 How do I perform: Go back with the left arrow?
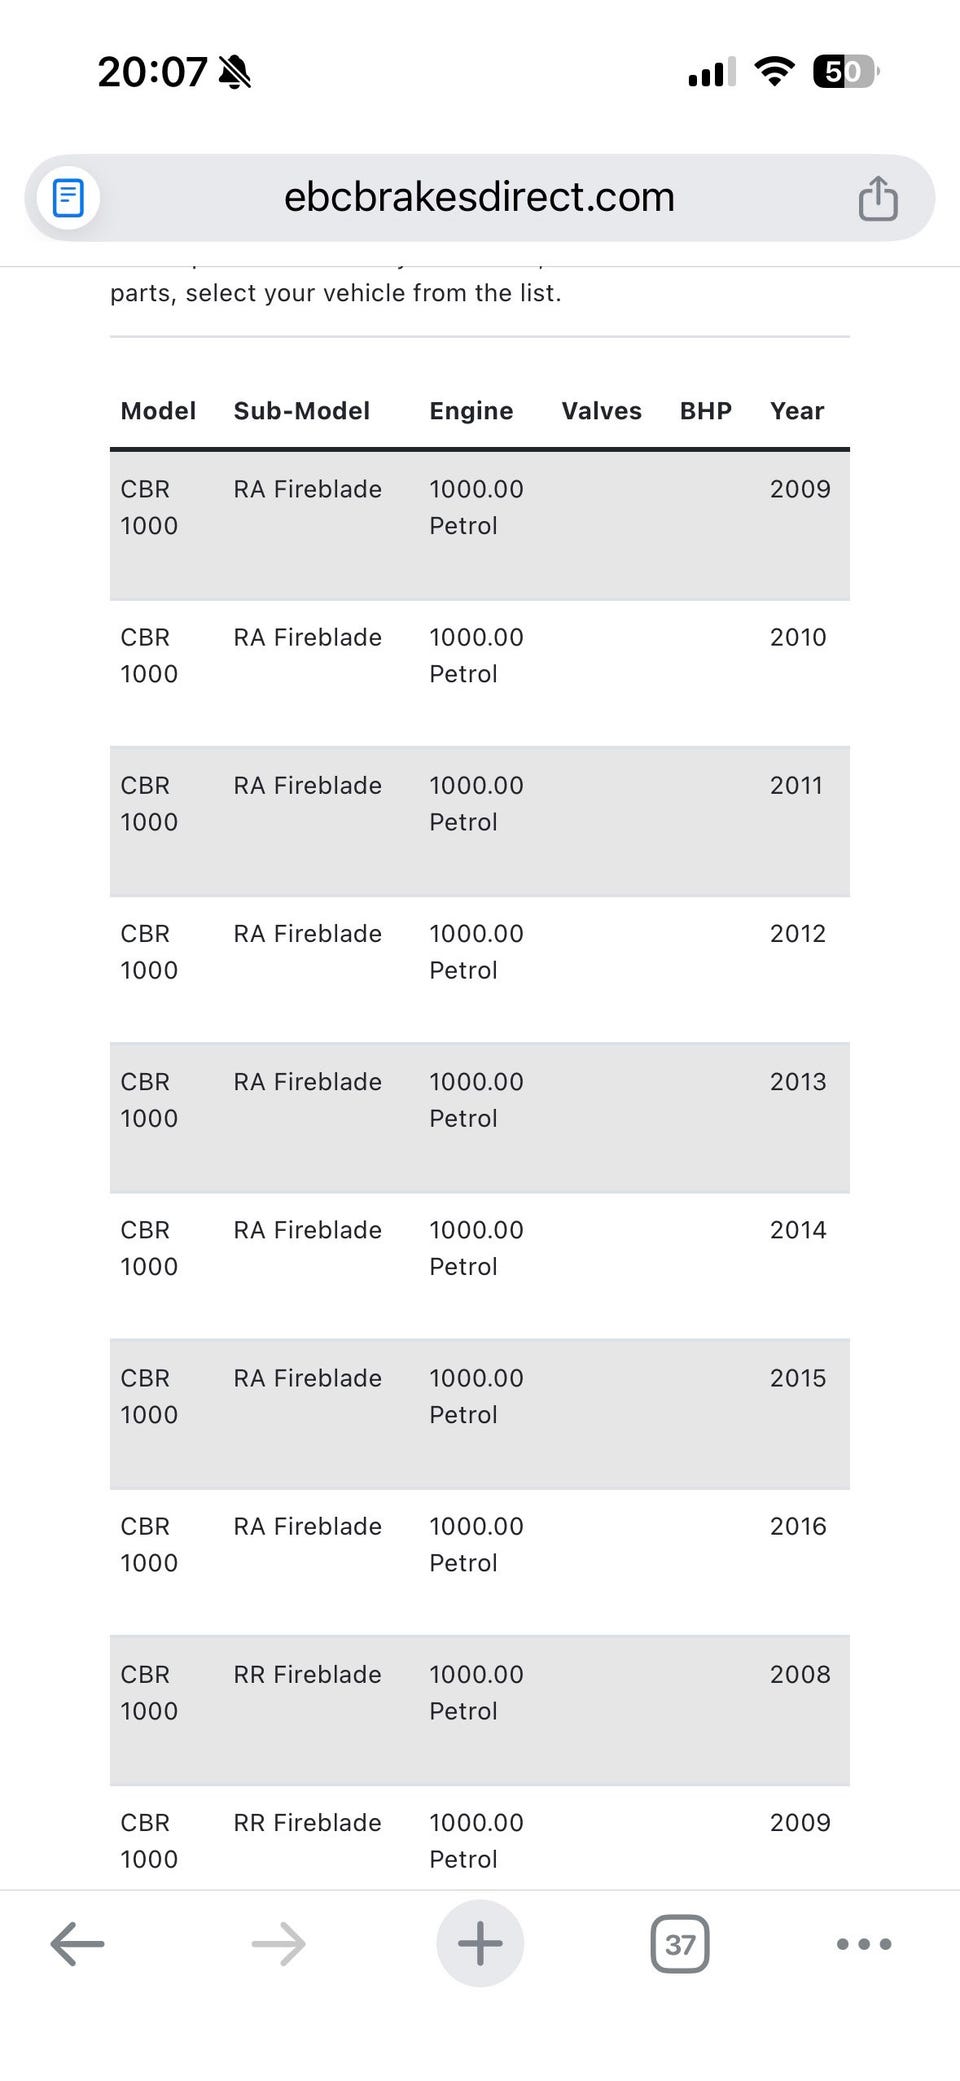[77, 1944]
